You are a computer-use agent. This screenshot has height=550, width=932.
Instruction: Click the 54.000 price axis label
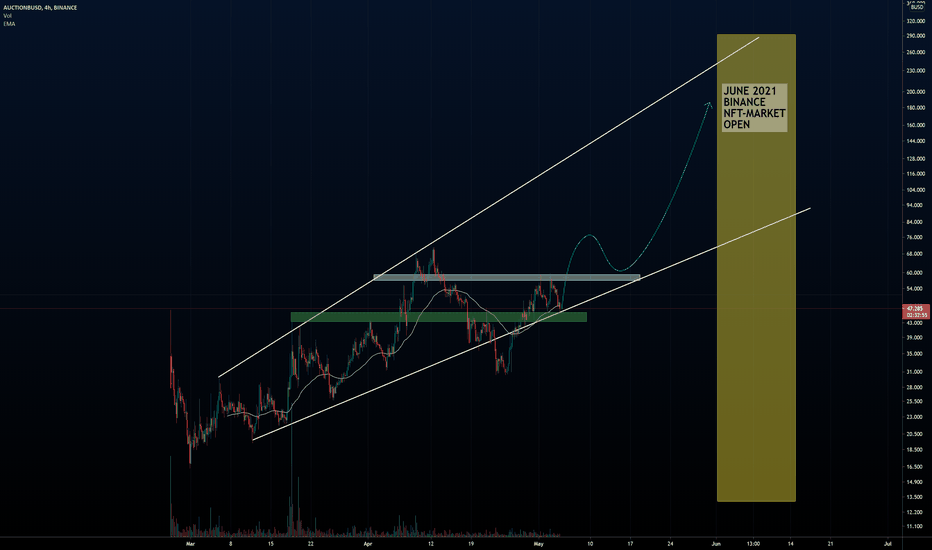[916, 289]
